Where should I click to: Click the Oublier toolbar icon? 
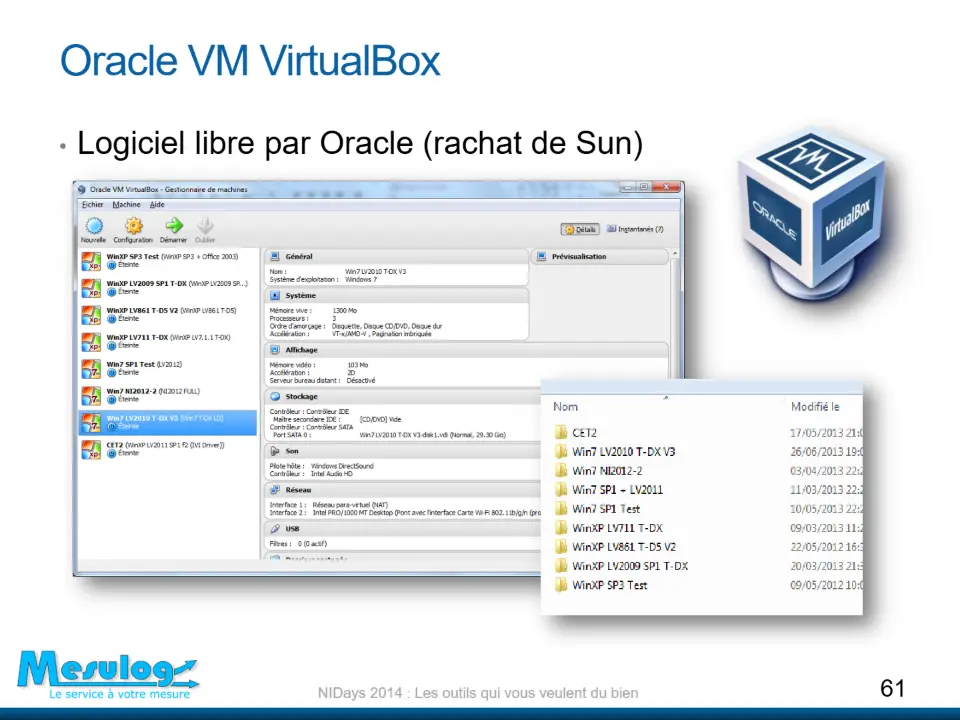[x=205, y=226]
